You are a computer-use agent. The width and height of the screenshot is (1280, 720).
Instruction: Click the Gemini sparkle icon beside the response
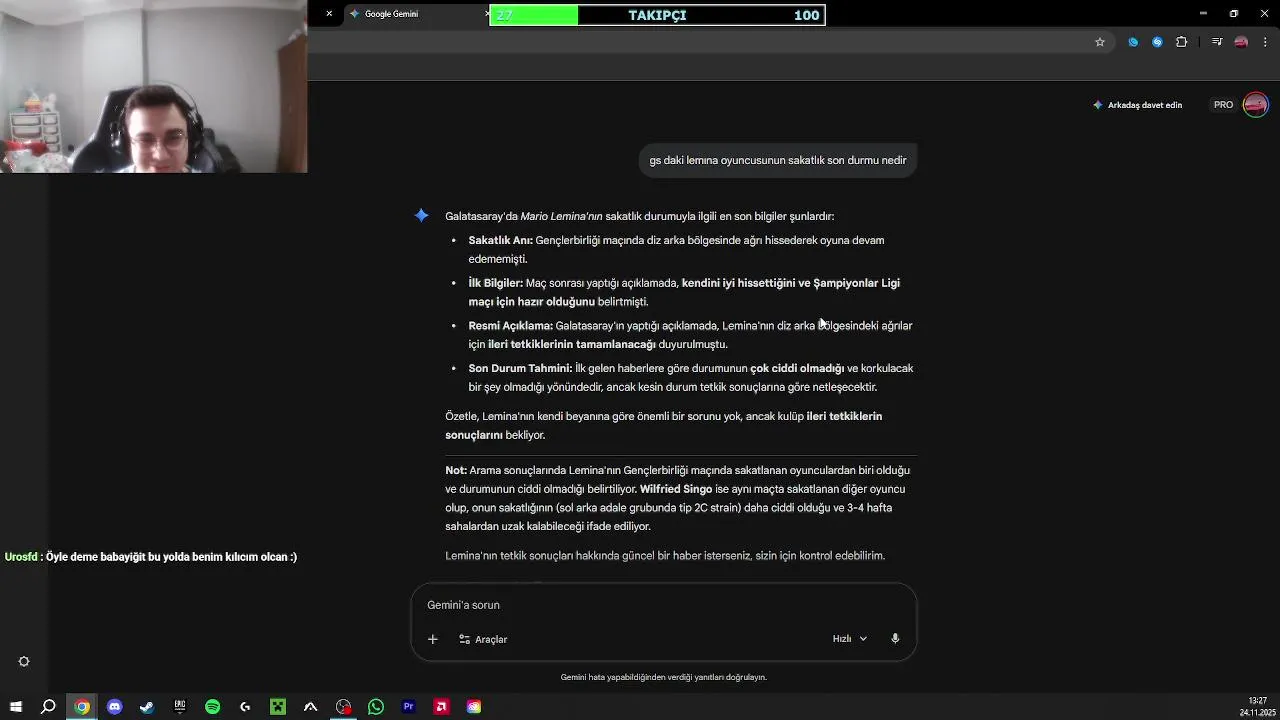coord(422,216)
